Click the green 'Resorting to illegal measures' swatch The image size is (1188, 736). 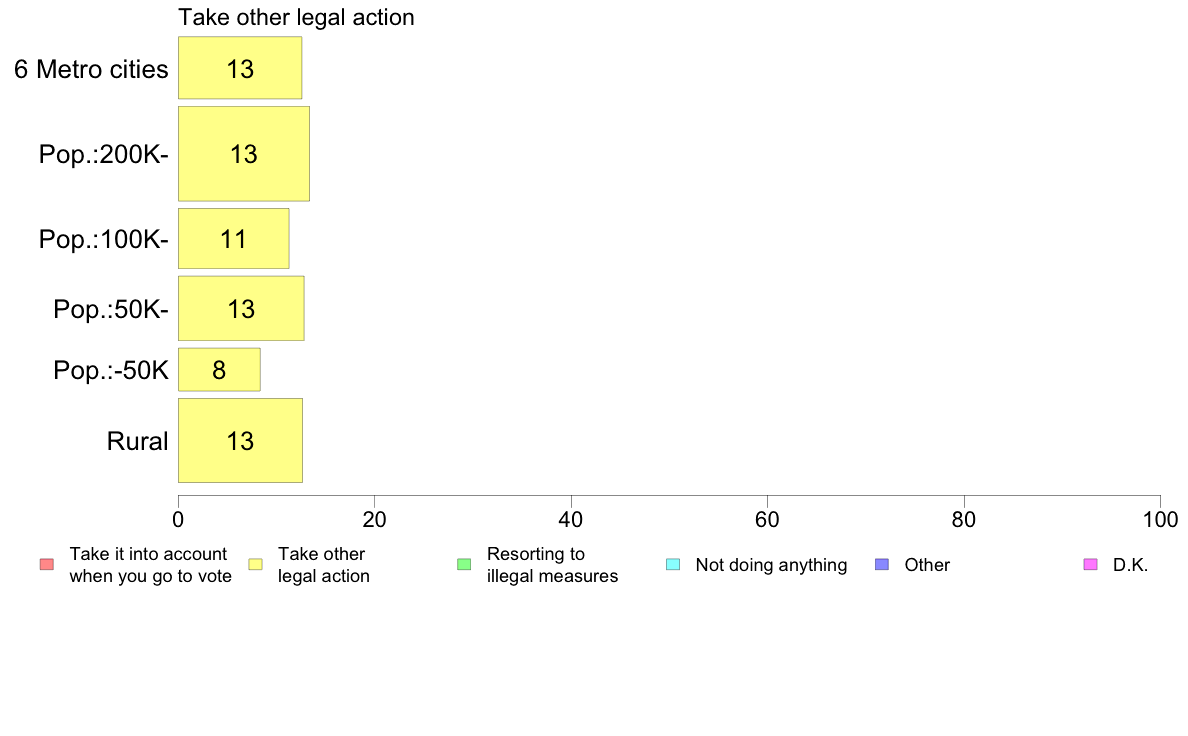coord(464,565)
